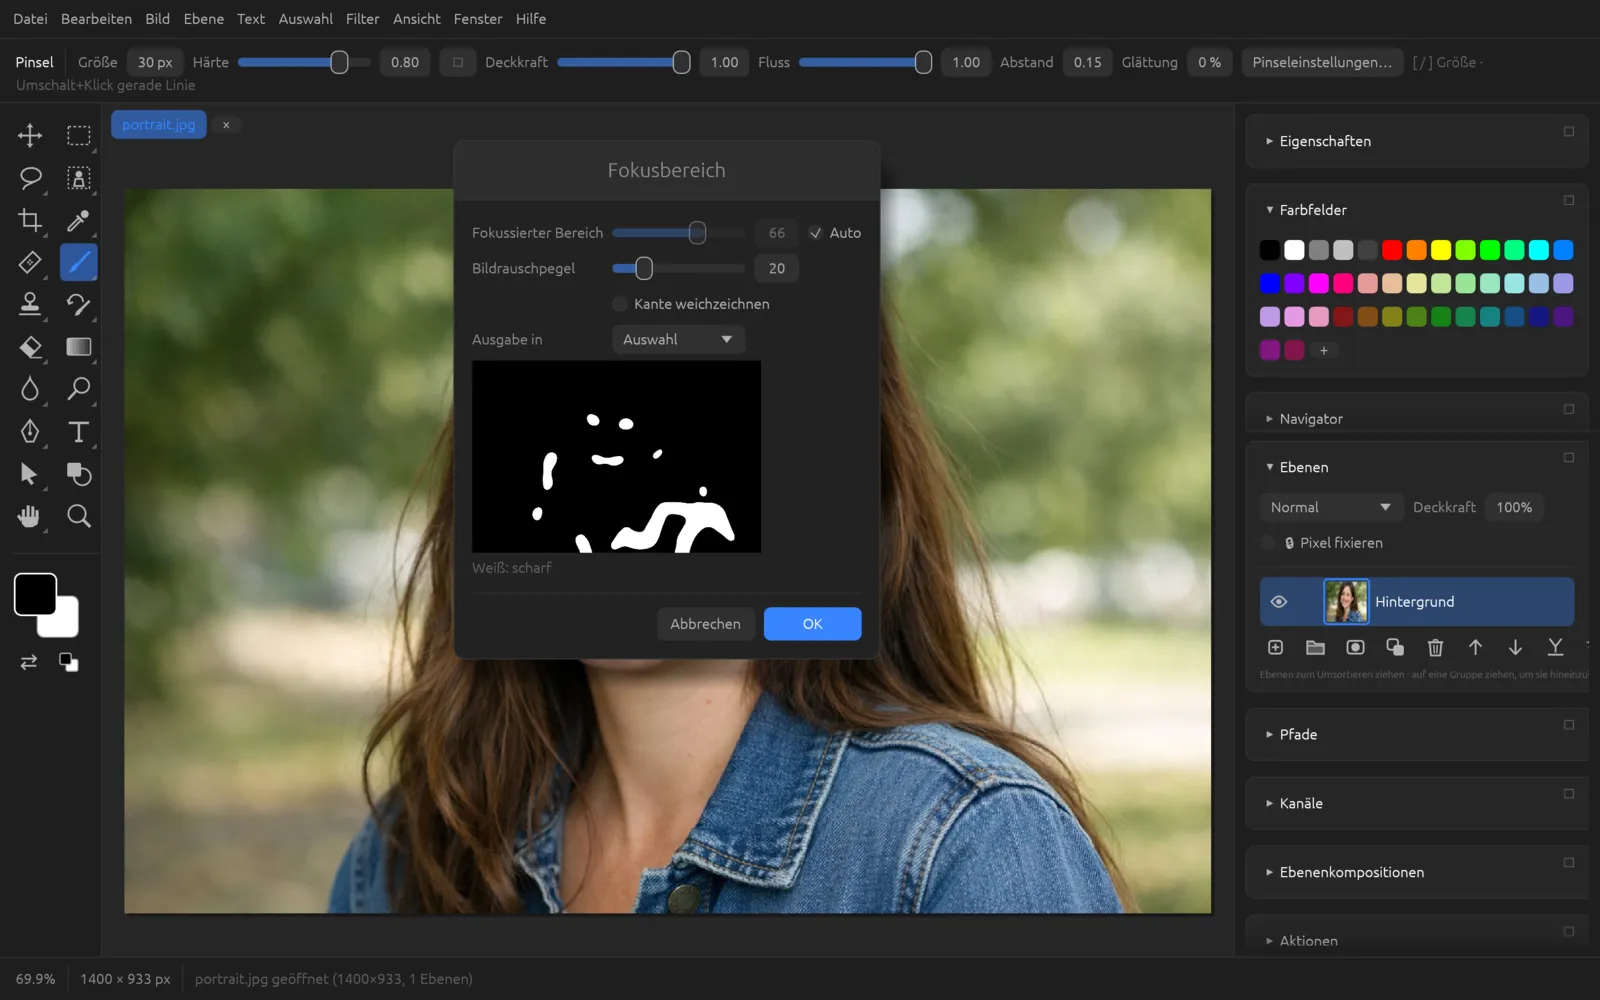Pick the Eyedropper tool
This screenshot has width=1600, height=1000.
pos(78,220)
